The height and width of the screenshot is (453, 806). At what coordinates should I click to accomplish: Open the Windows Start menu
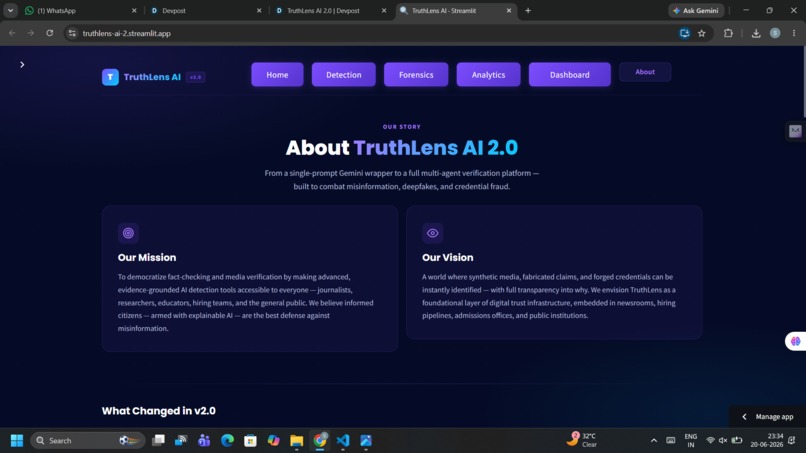(17, 441)
